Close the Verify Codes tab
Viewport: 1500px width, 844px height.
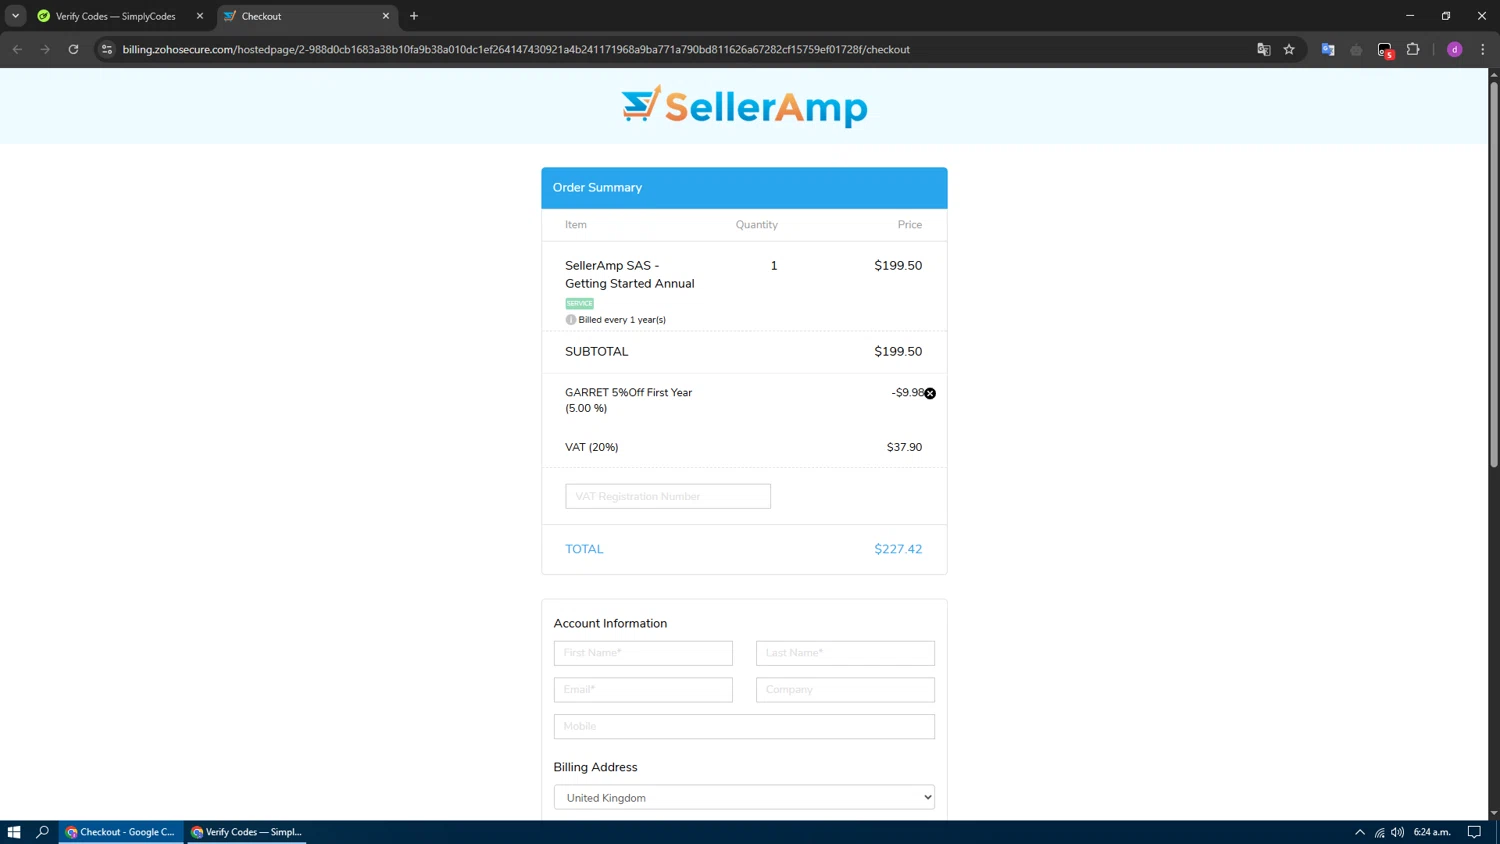[200, 16]
